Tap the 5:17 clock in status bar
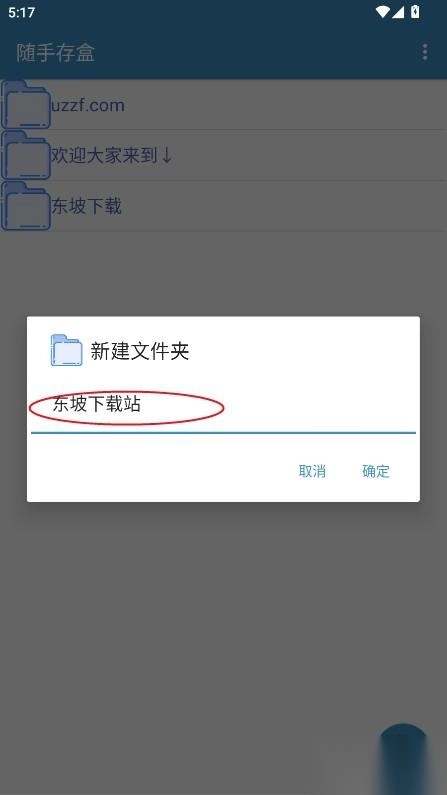The height and width of the screenshot is (795, 447). (21, 12)
